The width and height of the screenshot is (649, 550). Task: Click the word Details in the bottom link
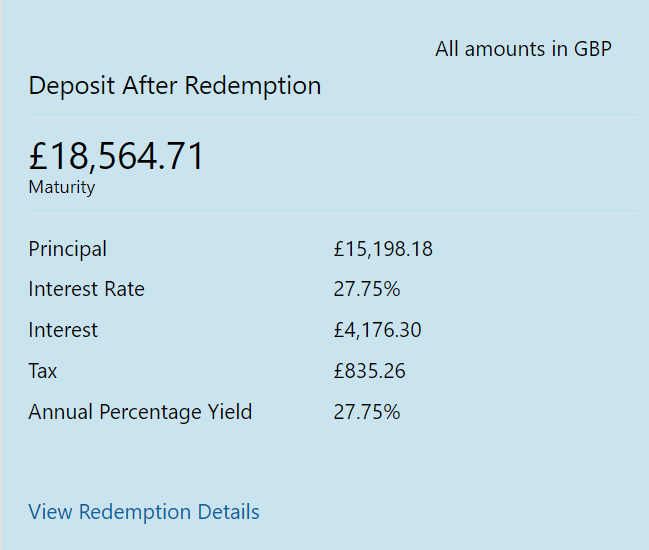[228, 512]
